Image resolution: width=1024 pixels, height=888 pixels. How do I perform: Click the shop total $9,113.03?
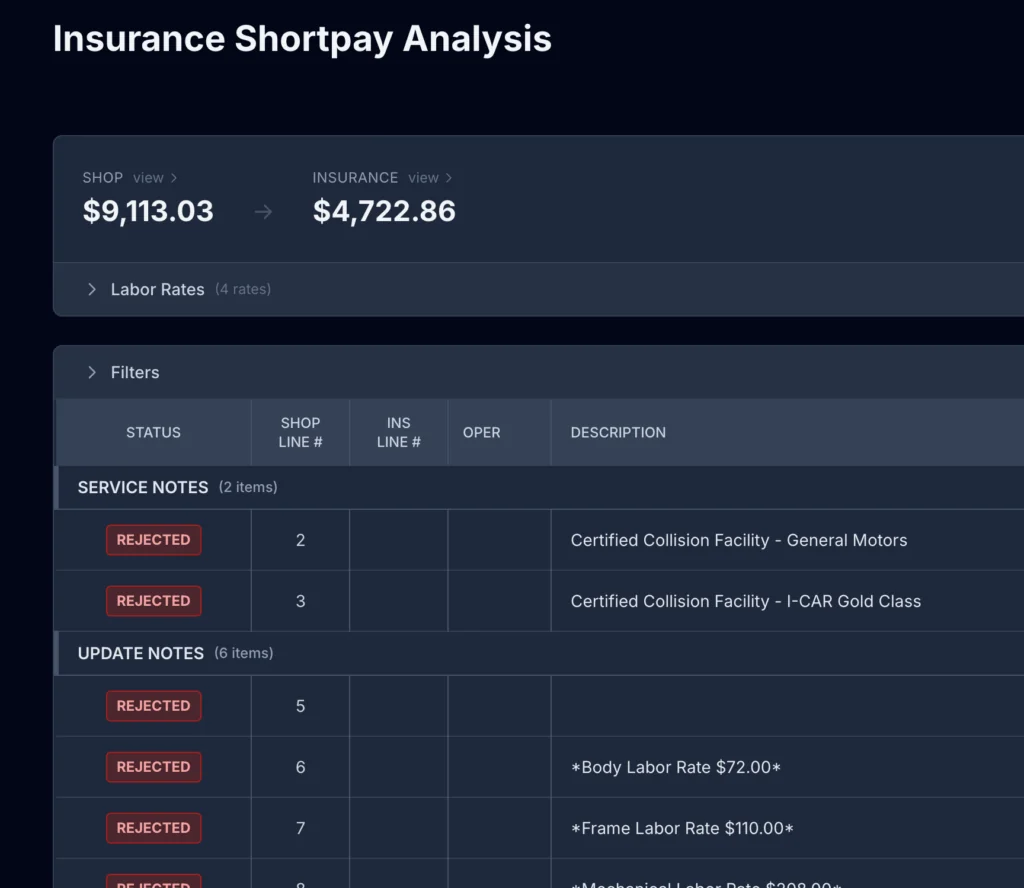point(148,211)
